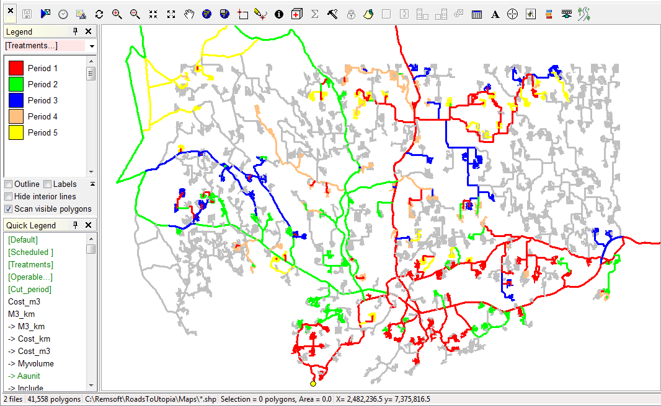Select M3_km without arrow in Quick Legend
The height and width of the screenshot is (406, 661).
(x=21, y=314)
